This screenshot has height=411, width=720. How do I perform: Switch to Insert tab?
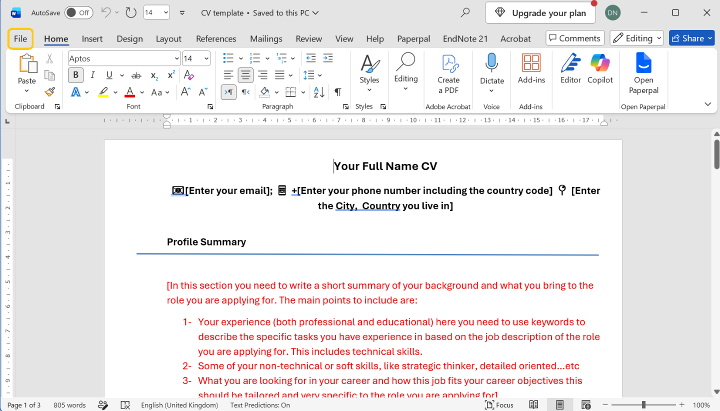pos(92,39)
